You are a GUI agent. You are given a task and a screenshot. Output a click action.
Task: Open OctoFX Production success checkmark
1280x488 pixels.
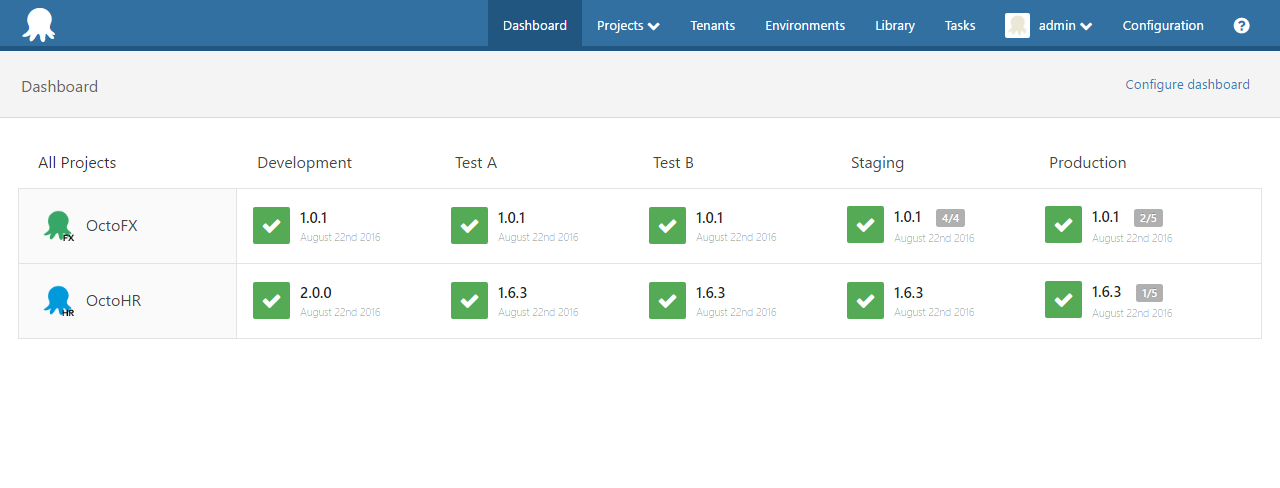pyautogui.click(x=1063, y=225)
